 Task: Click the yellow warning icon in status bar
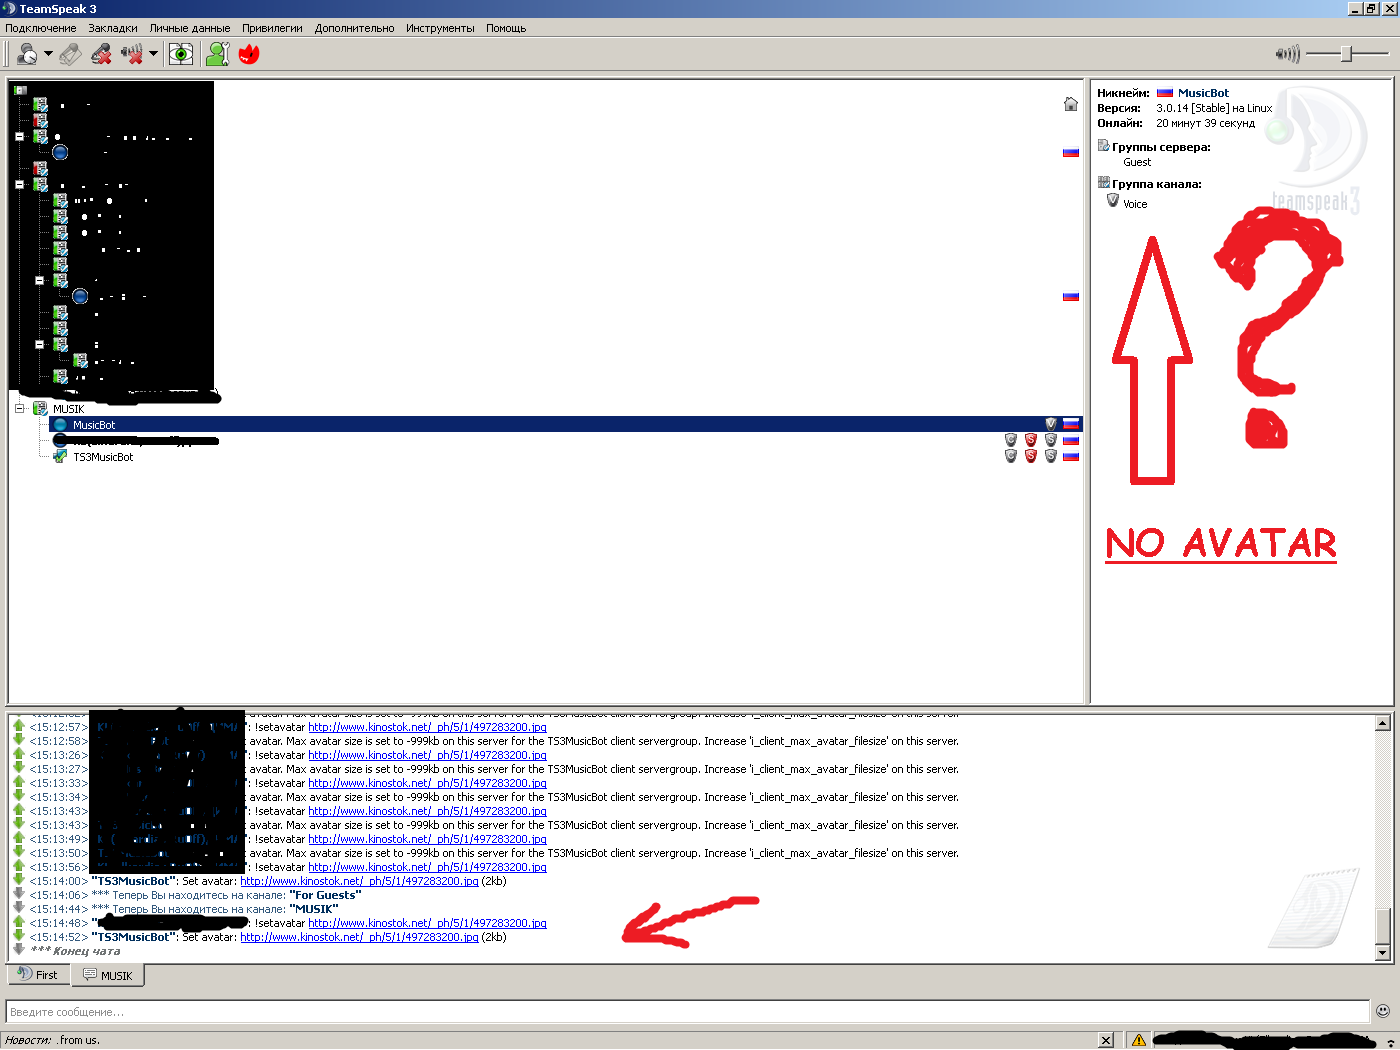click(1138, 1040)
